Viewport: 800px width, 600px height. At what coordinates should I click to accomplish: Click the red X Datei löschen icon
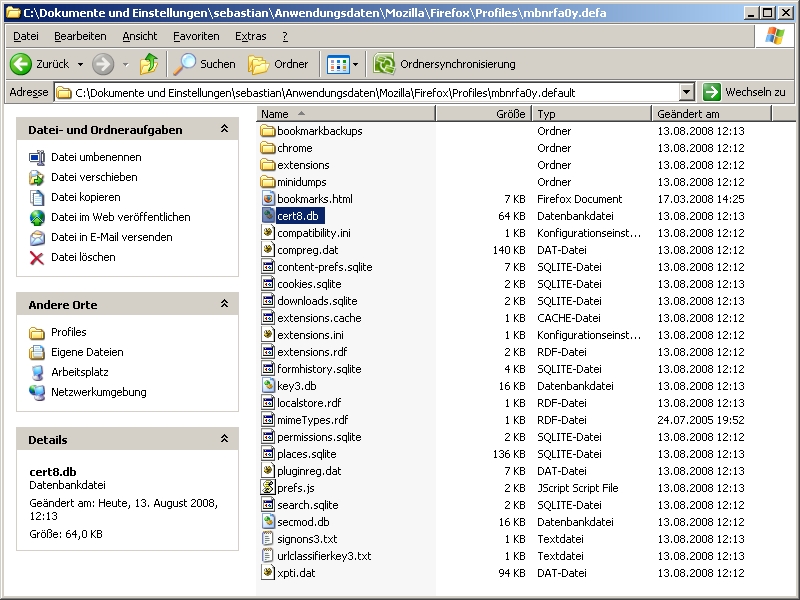pos(37,258)
